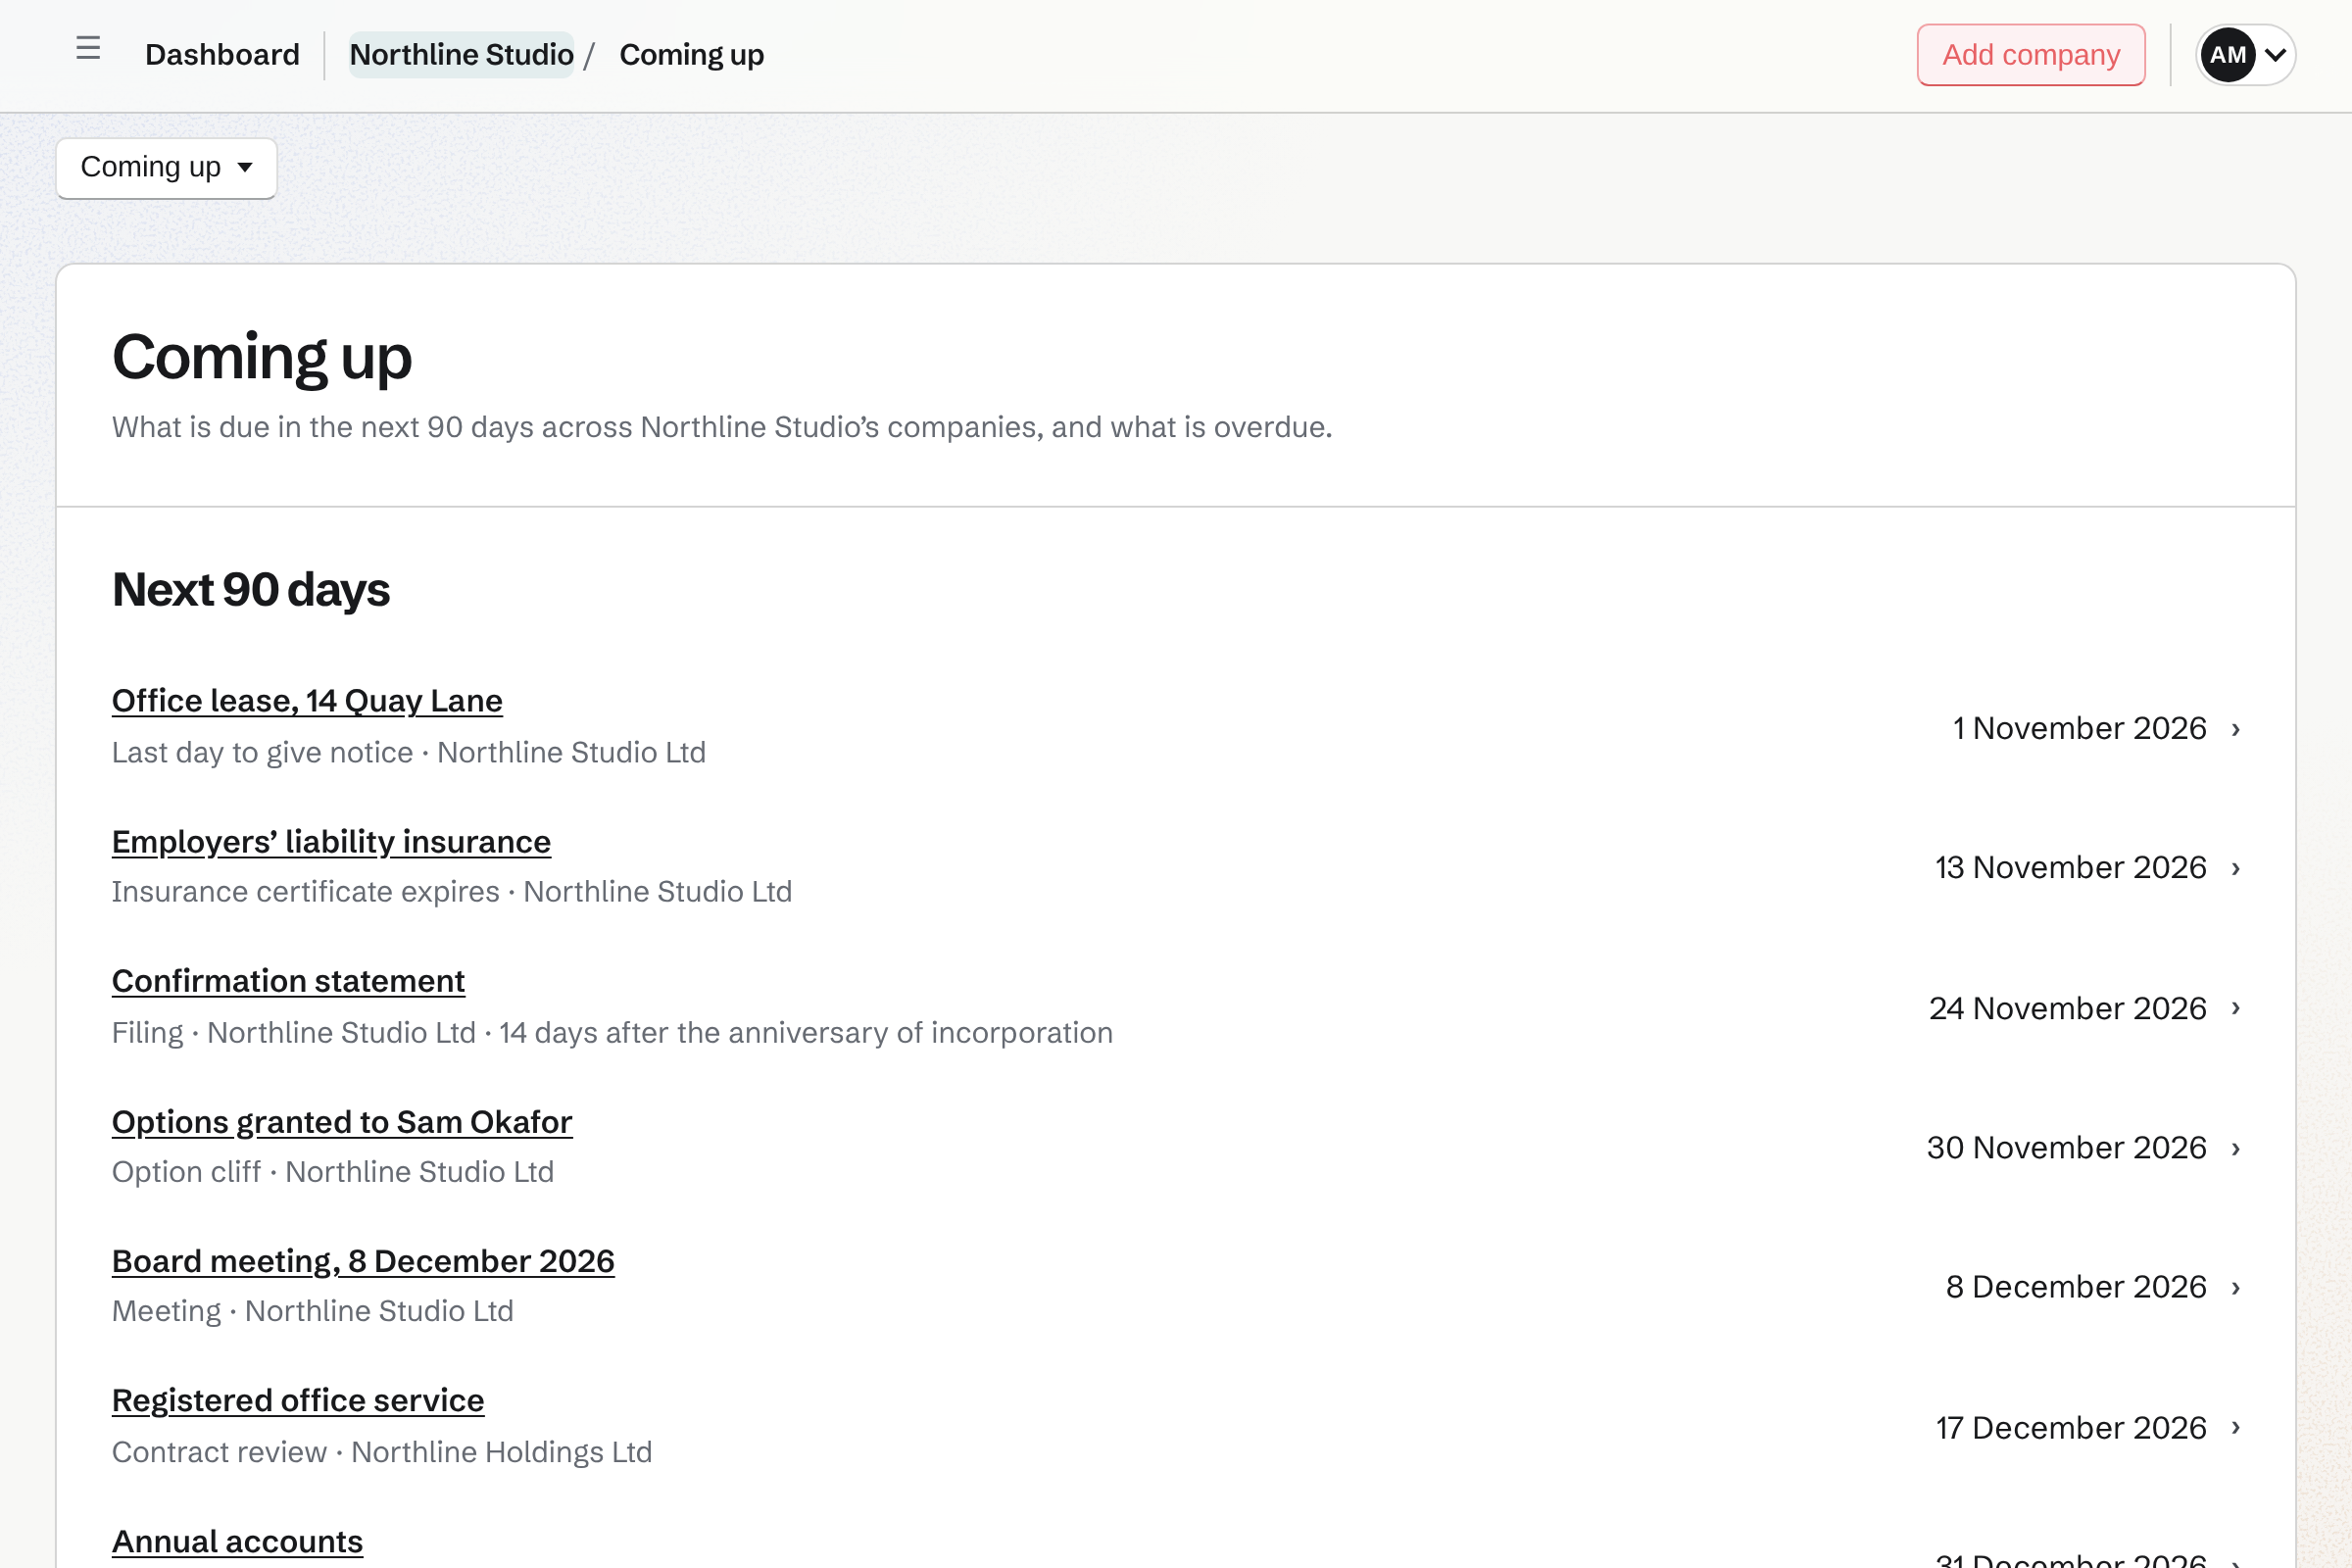
Task: Click 'Meeting · Northline Studio Ltd' subtitle
Action: pos(313,1311)
